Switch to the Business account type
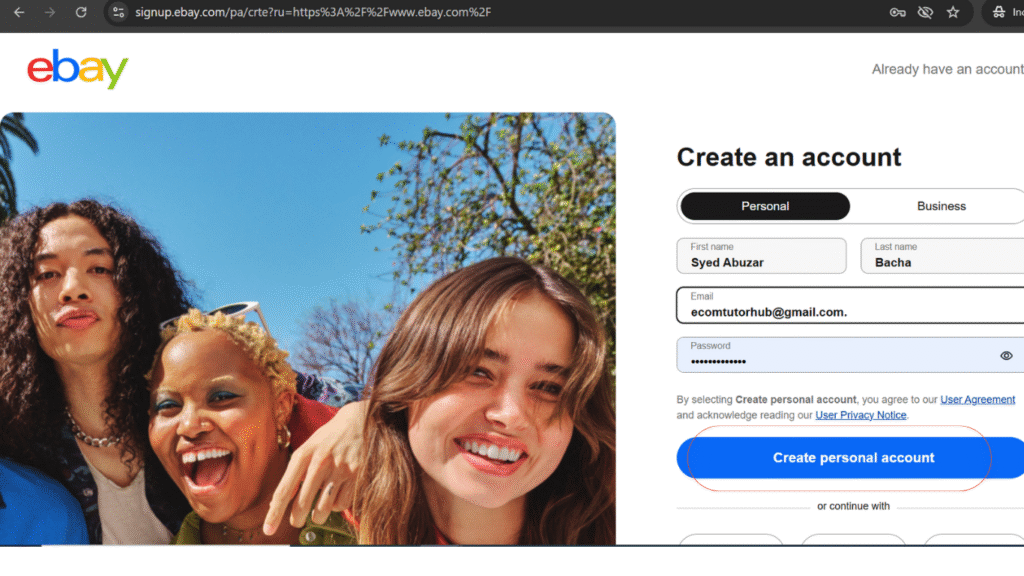This screenshot has width=1024, height=576. 941,205
